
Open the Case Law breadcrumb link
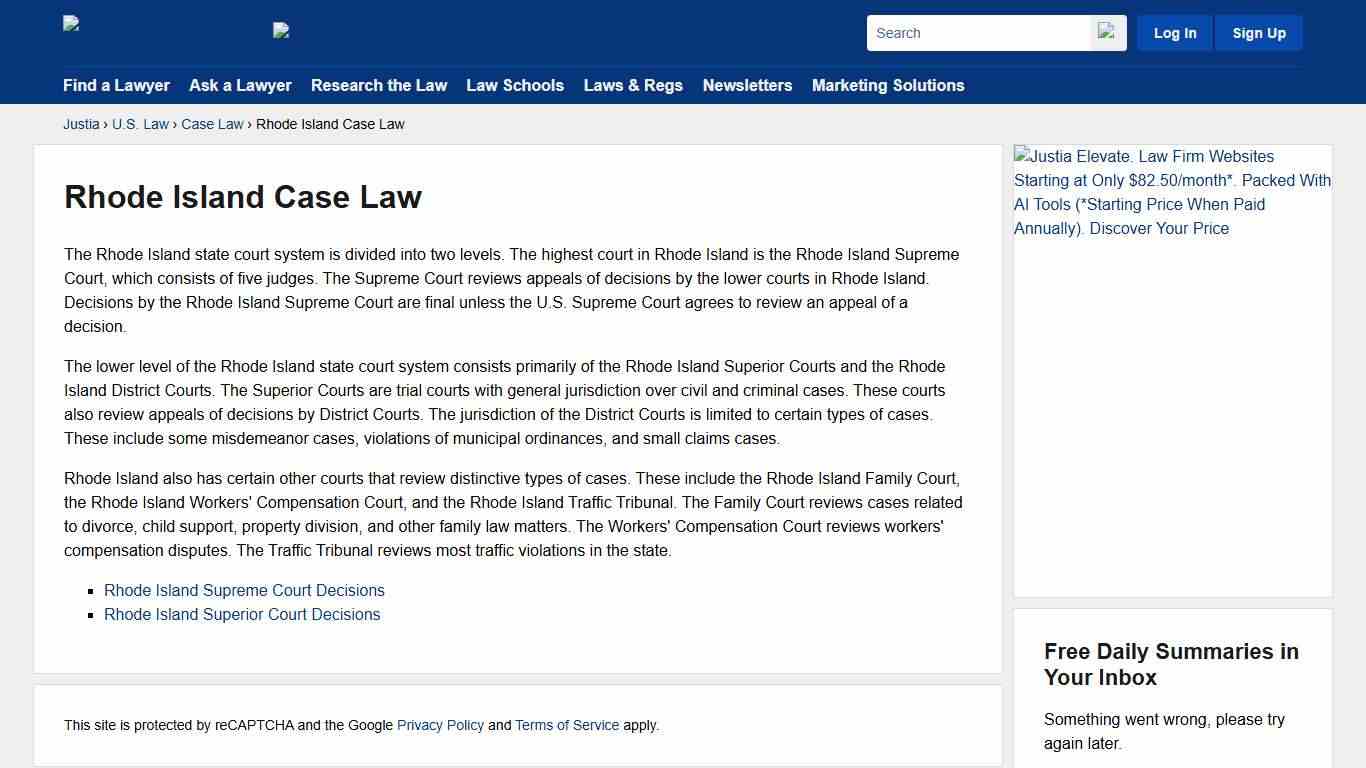coord(212,124)
